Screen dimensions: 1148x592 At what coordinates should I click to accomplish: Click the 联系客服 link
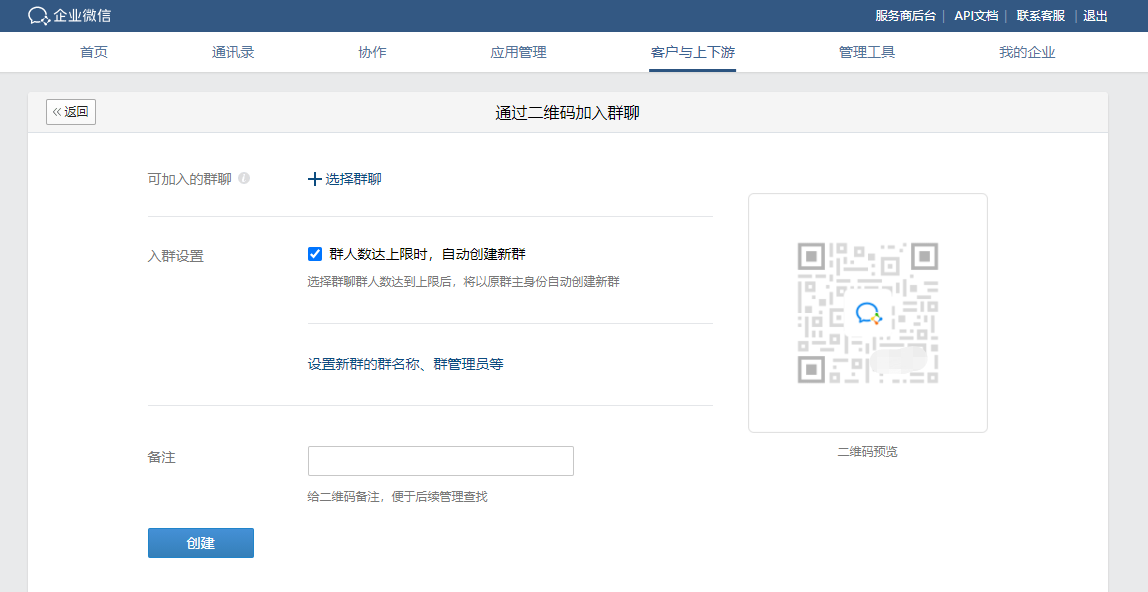pyautogui.click(x=1041, y=15)
